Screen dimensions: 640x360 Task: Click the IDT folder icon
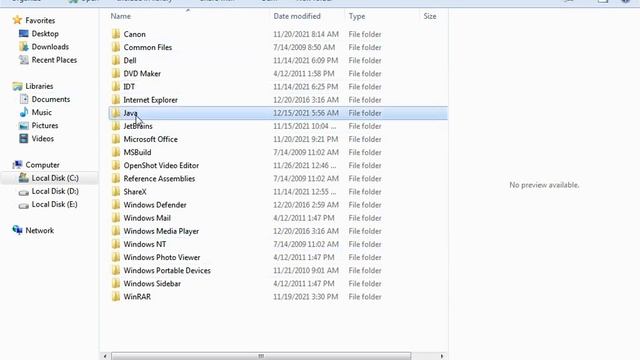click(x=116, y=87)
